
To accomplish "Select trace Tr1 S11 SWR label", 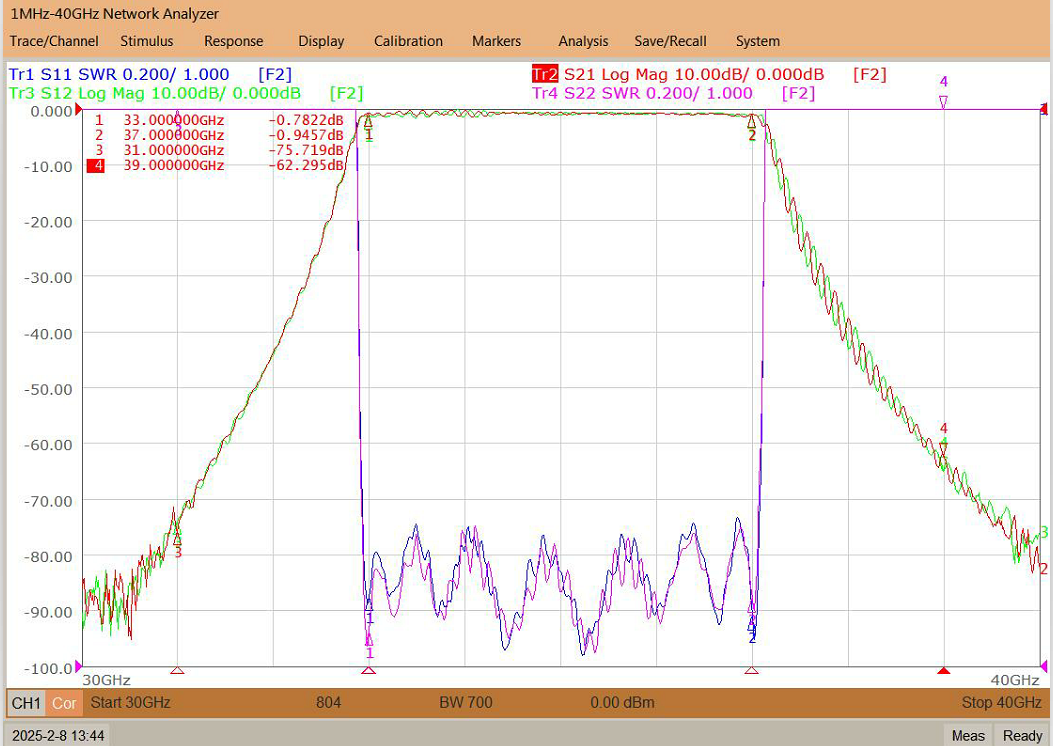I will pyautogui.click(x=119, y=75).
